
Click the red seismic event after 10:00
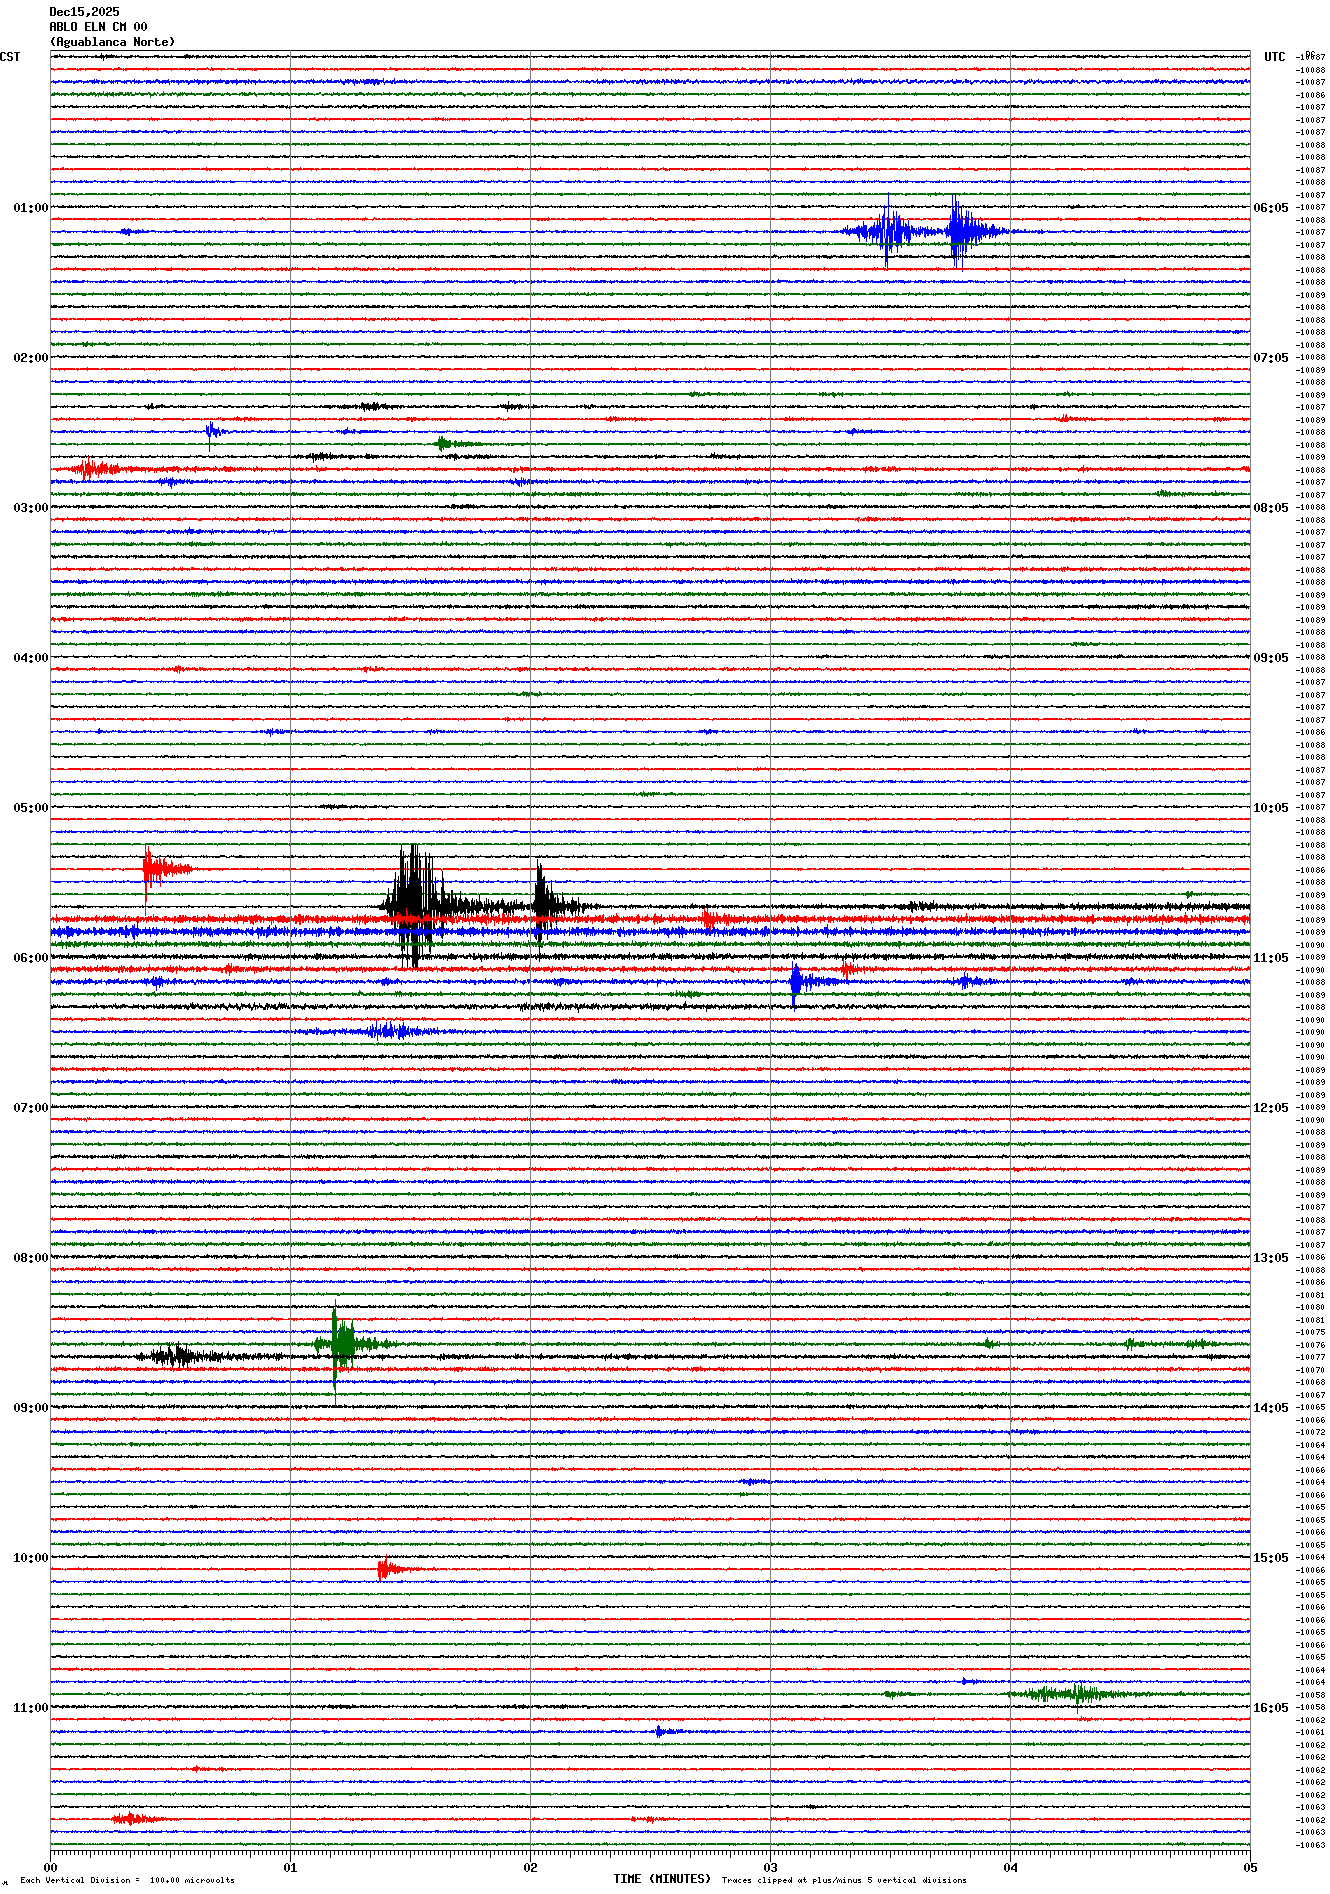pyautogui.click(x=385, y=1569)
